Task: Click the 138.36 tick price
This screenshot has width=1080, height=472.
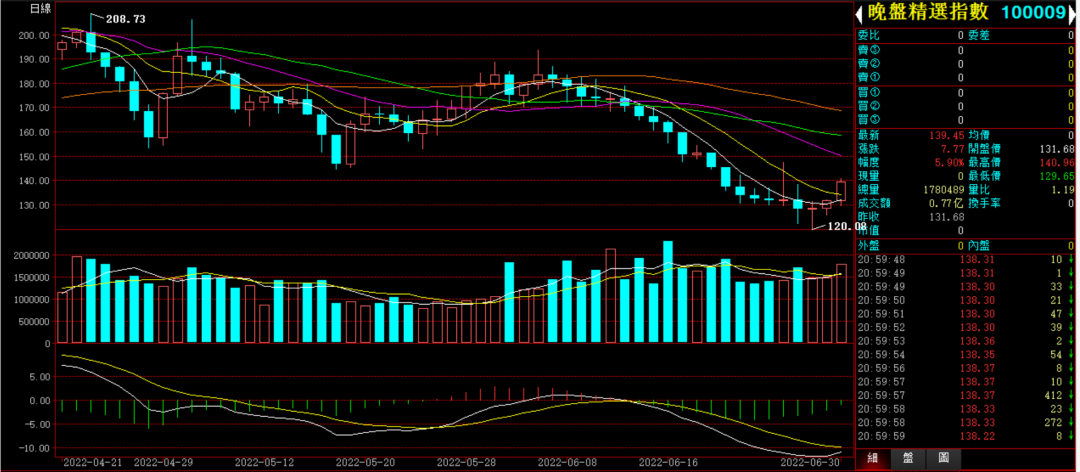Action: [975, 341]
